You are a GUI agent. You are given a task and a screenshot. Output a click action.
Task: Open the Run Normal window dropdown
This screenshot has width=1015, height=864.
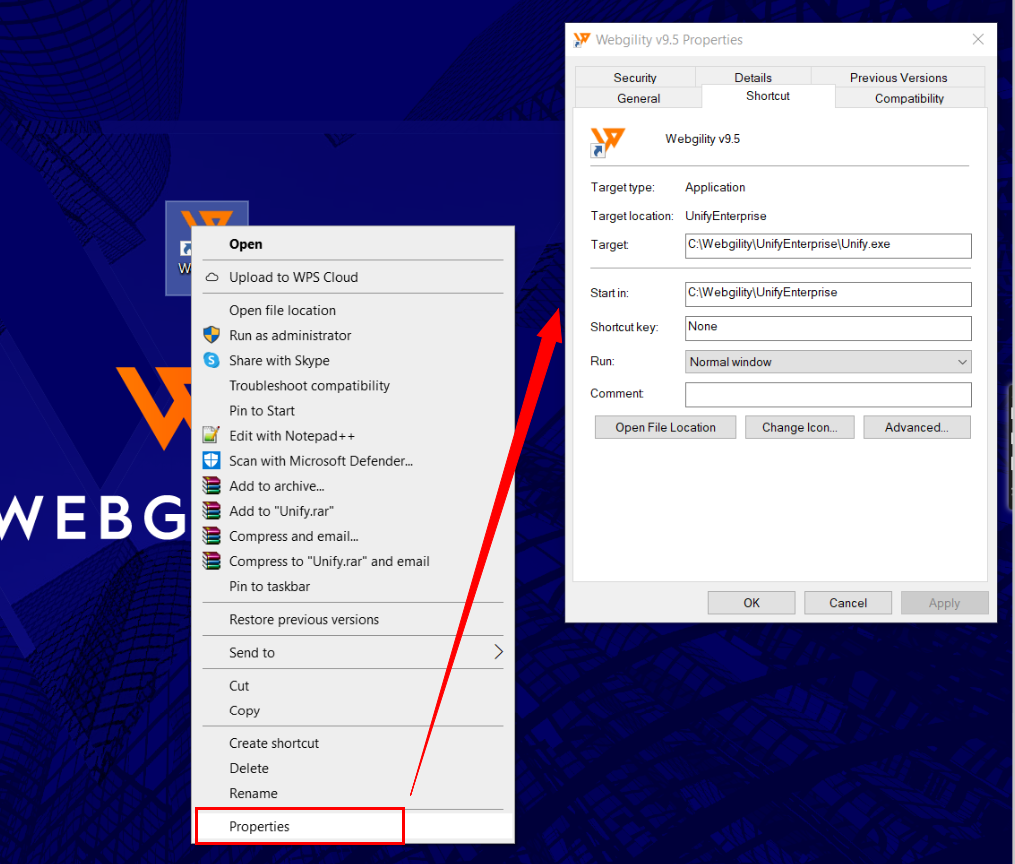pyautogui.click(x=828, y=362)
